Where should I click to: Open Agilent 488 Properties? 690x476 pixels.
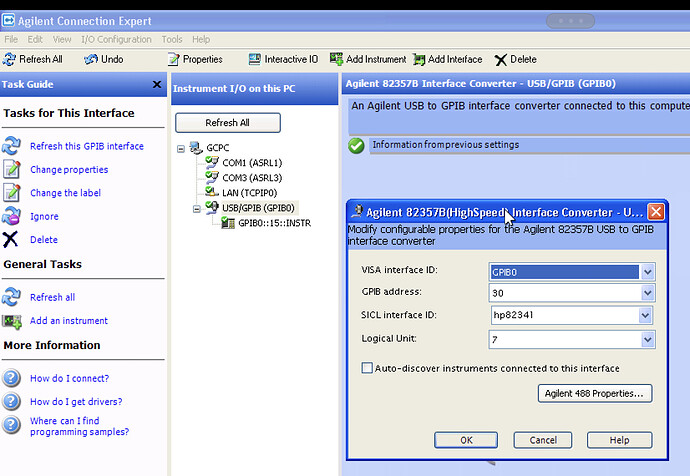click(x=595, y=393)
